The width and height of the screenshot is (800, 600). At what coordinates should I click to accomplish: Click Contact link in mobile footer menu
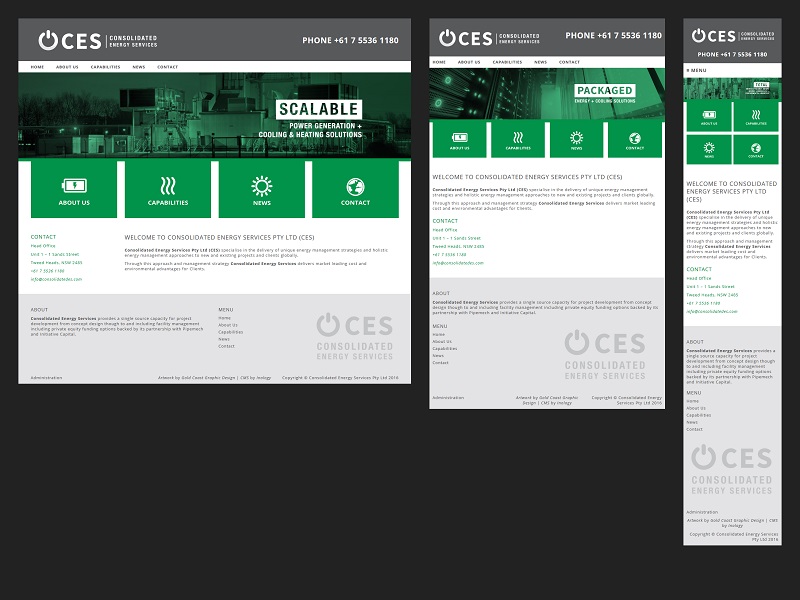pos(694,429)
